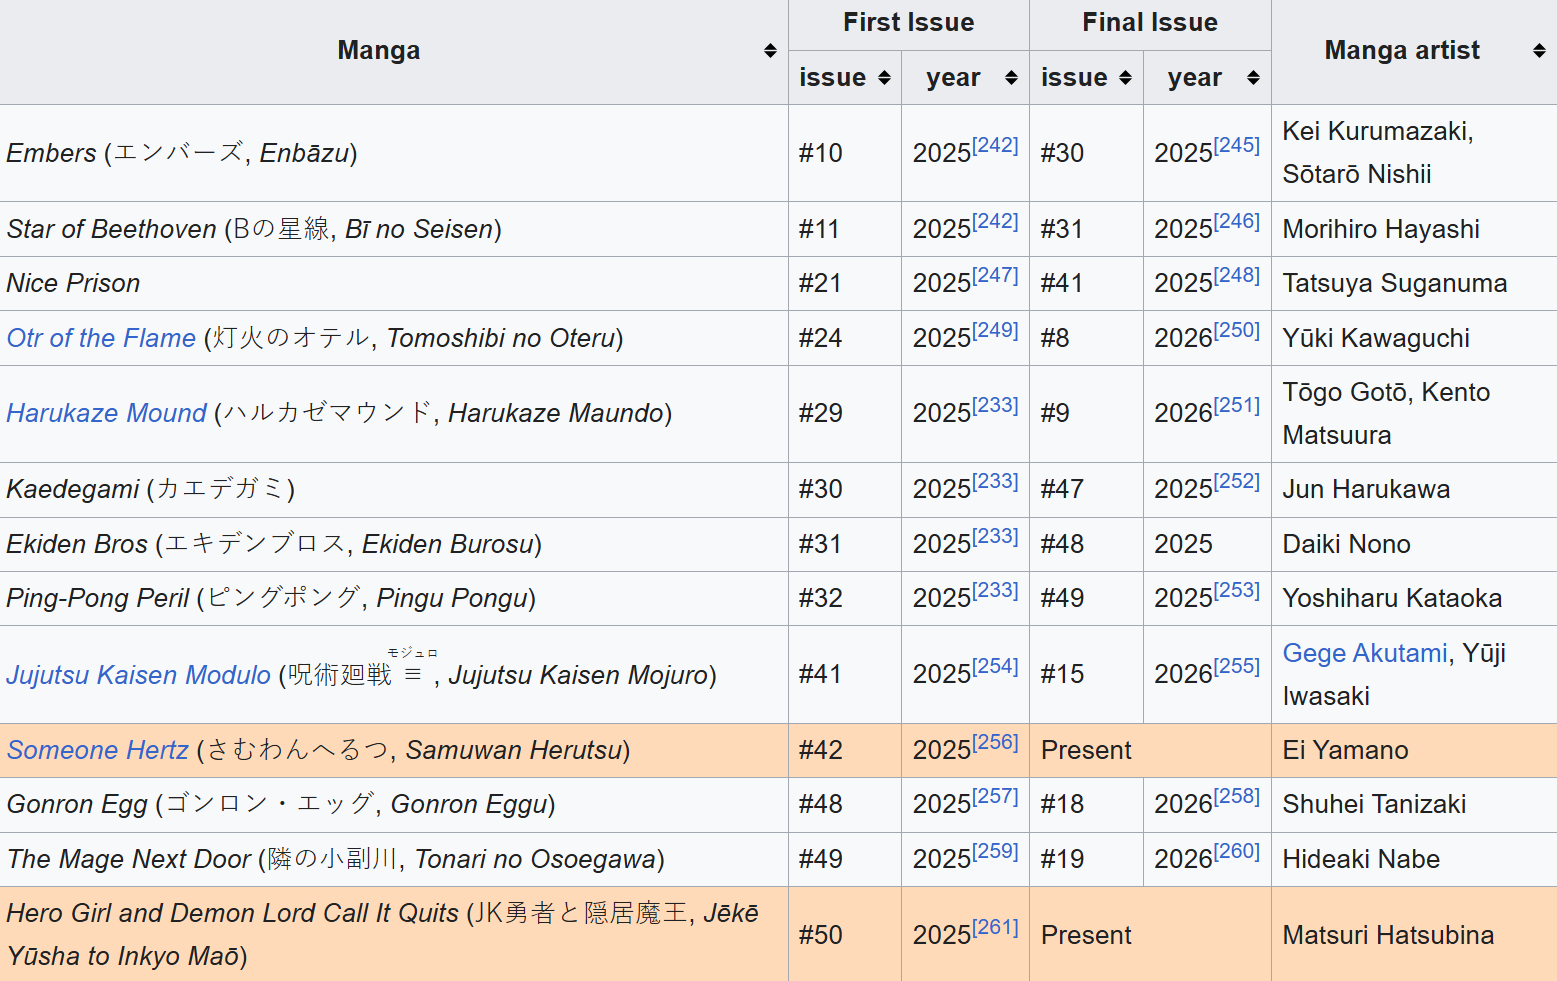Open citation [242] in the Embers row
The image size is (1557, 981).
point(995,145)
